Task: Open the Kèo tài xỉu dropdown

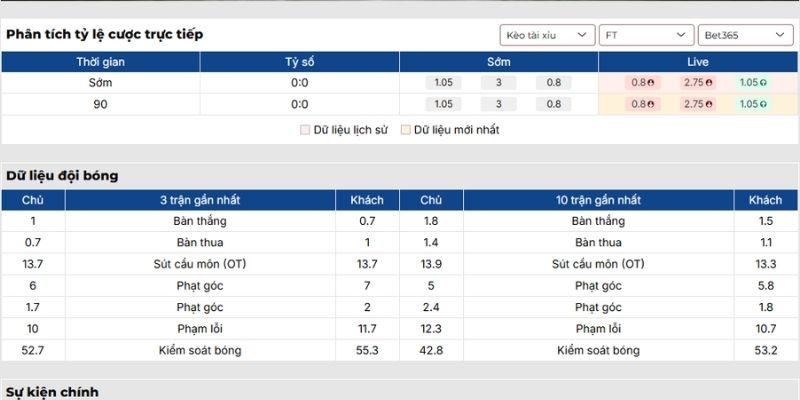Action: (547, 35)
